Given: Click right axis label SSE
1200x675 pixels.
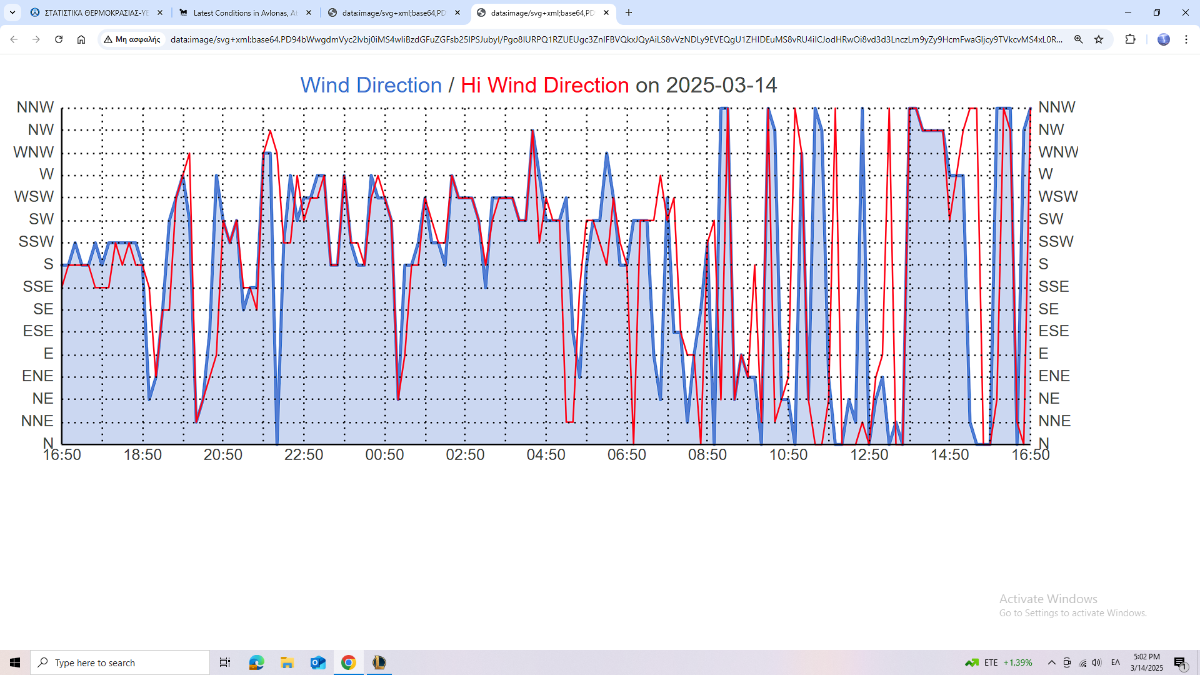Looking at the screenshot, I should 1054,286.
